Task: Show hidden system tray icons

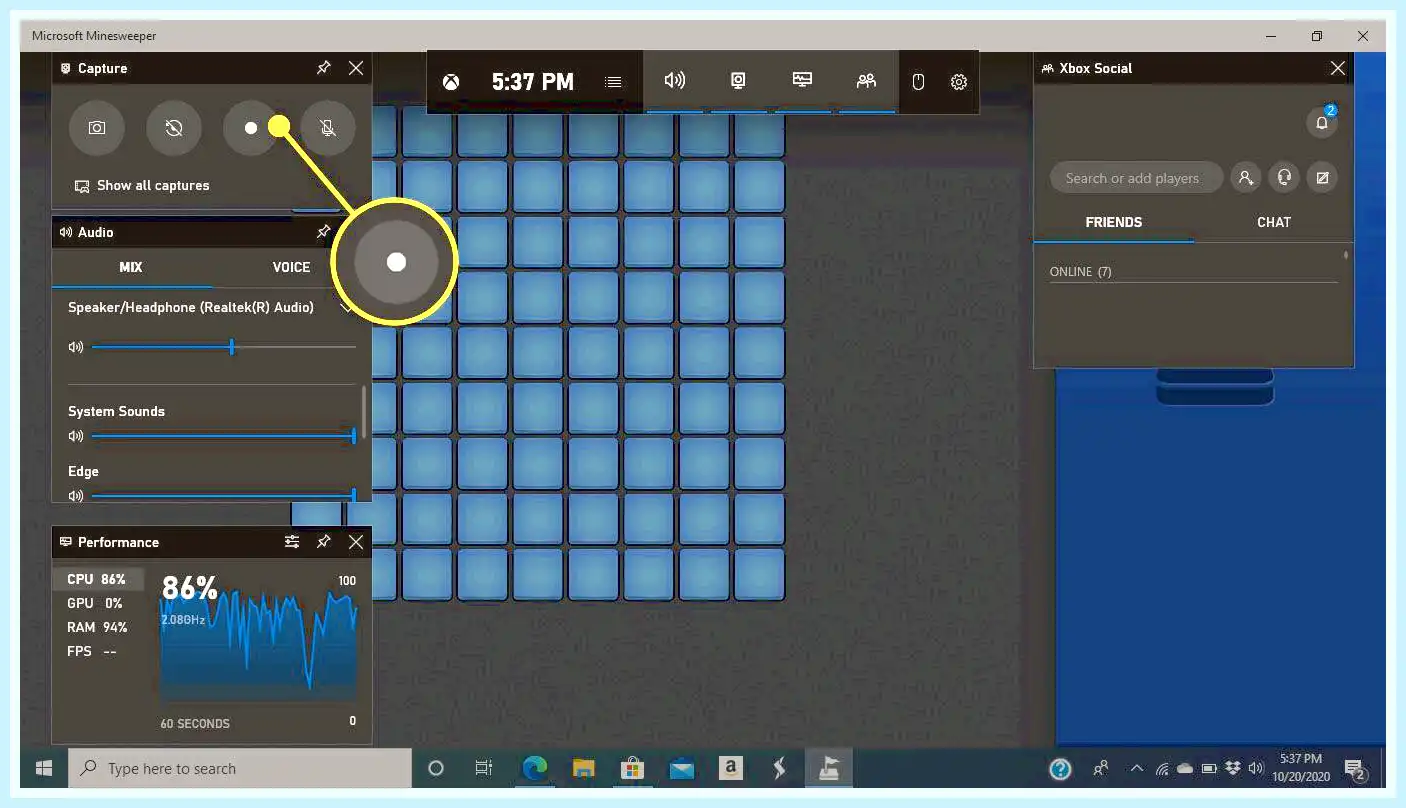Action: 1136,769
